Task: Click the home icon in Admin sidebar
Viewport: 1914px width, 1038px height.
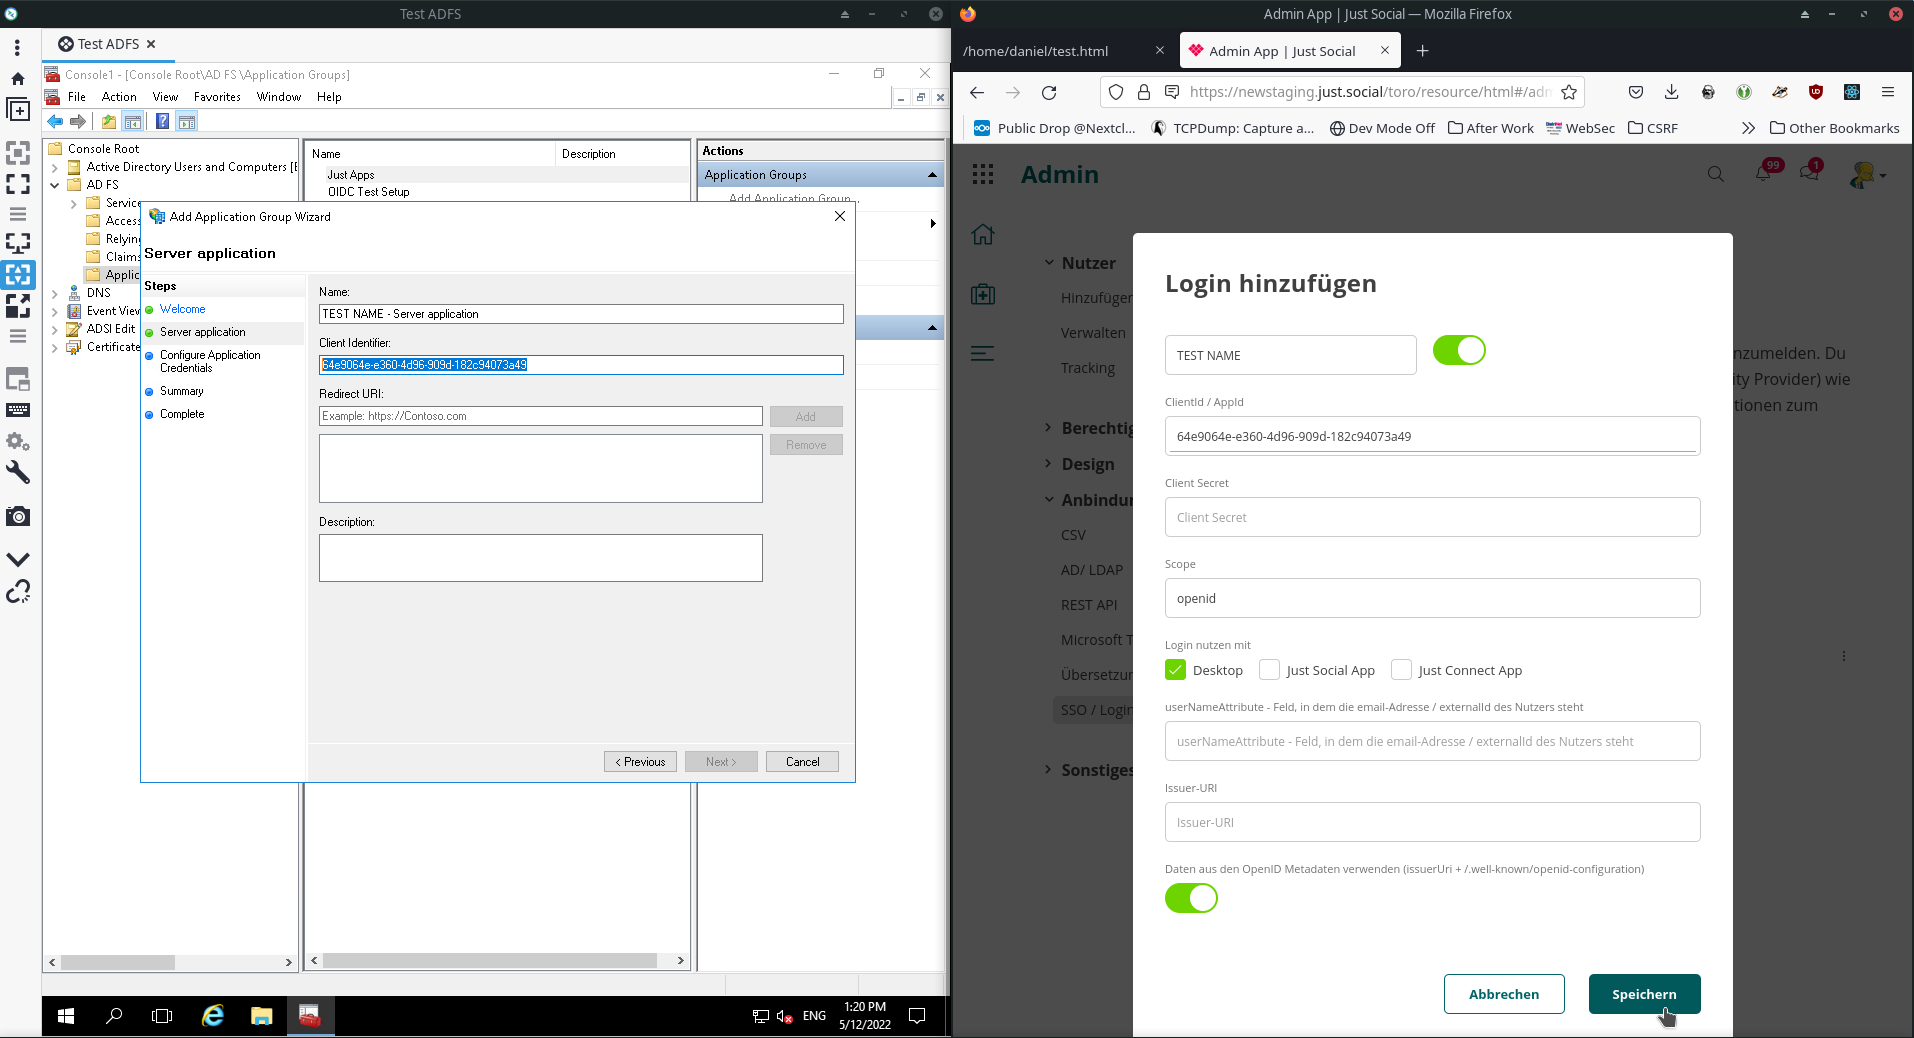Action: (x=983, y=234)
